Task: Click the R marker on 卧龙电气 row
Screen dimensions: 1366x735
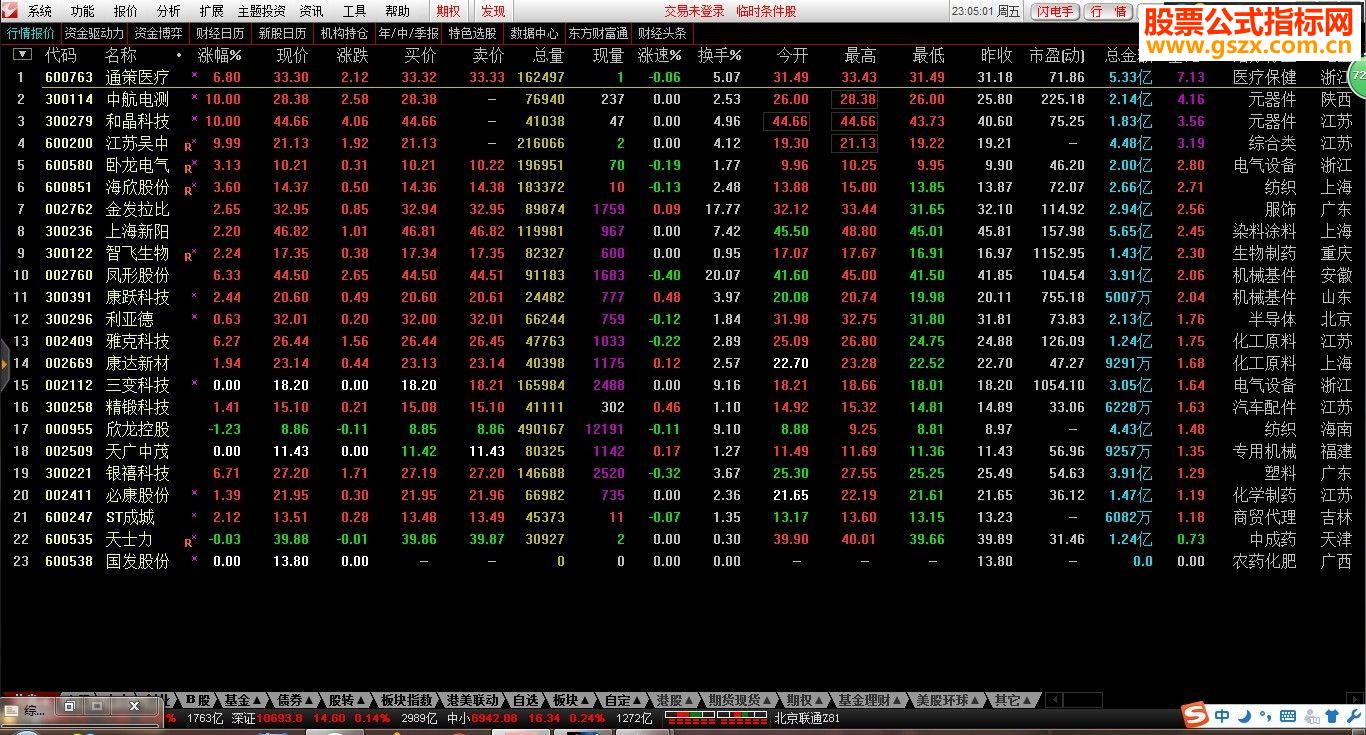Action: 188,167
